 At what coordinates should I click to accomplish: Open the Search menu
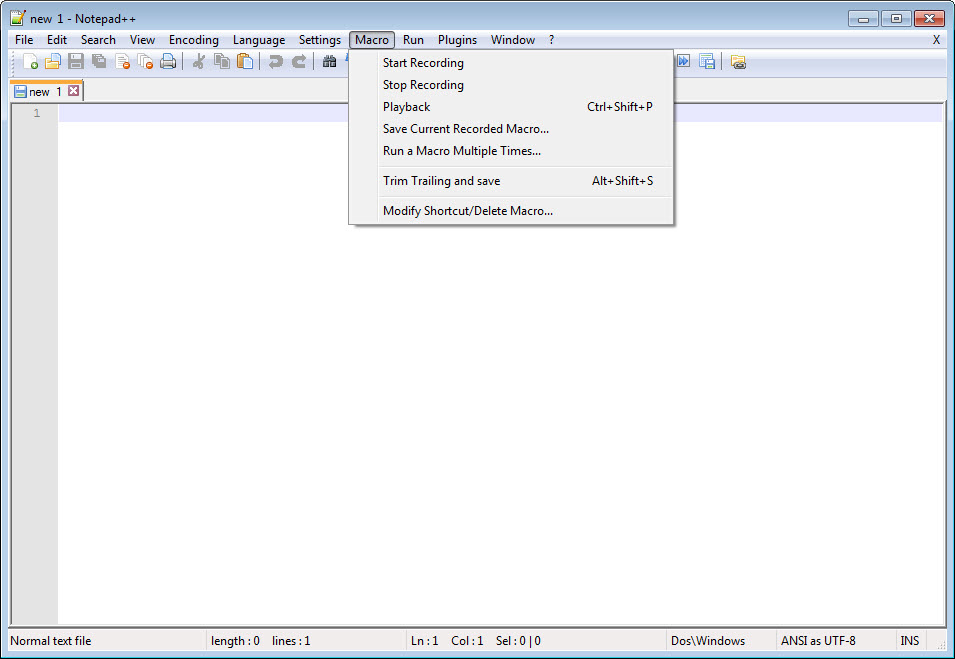click(x=98, y=40)
